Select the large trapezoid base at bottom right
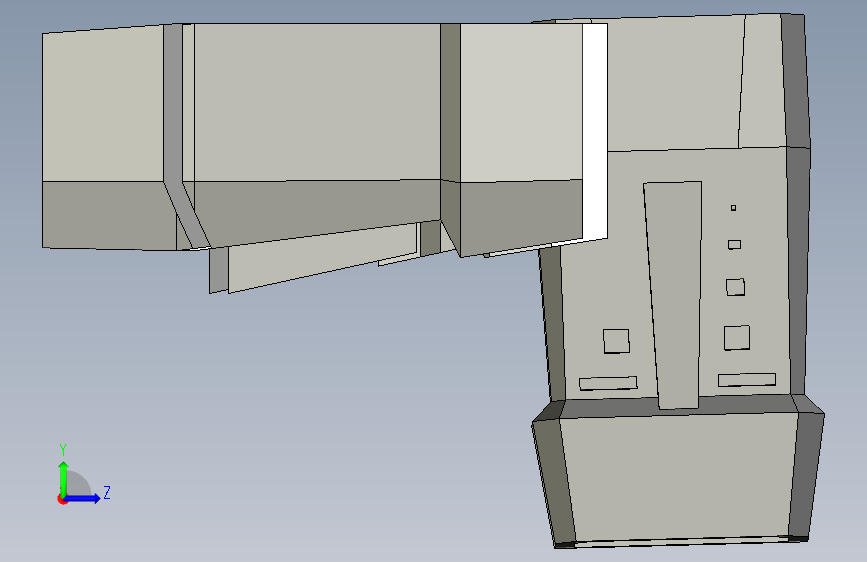The image size is (867, 562). pos(681,477)
